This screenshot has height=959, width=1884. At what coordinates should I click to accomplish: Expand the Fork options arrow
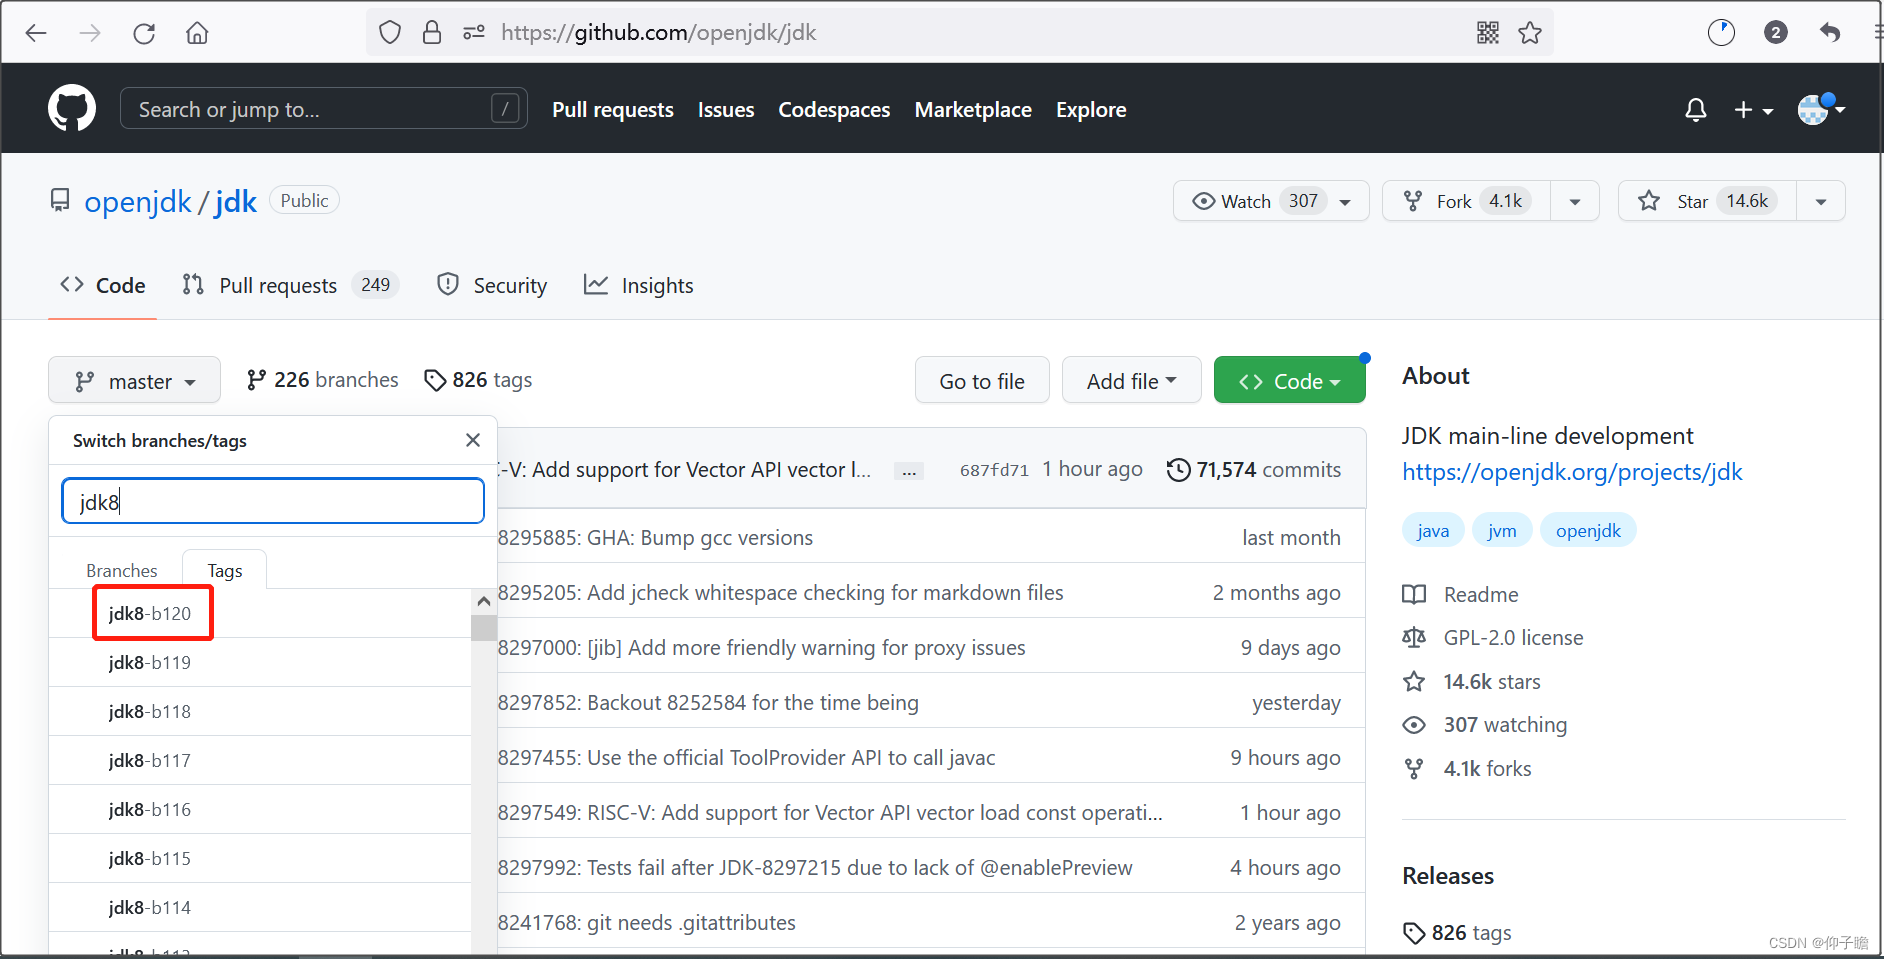click(x=1575, y=201)
